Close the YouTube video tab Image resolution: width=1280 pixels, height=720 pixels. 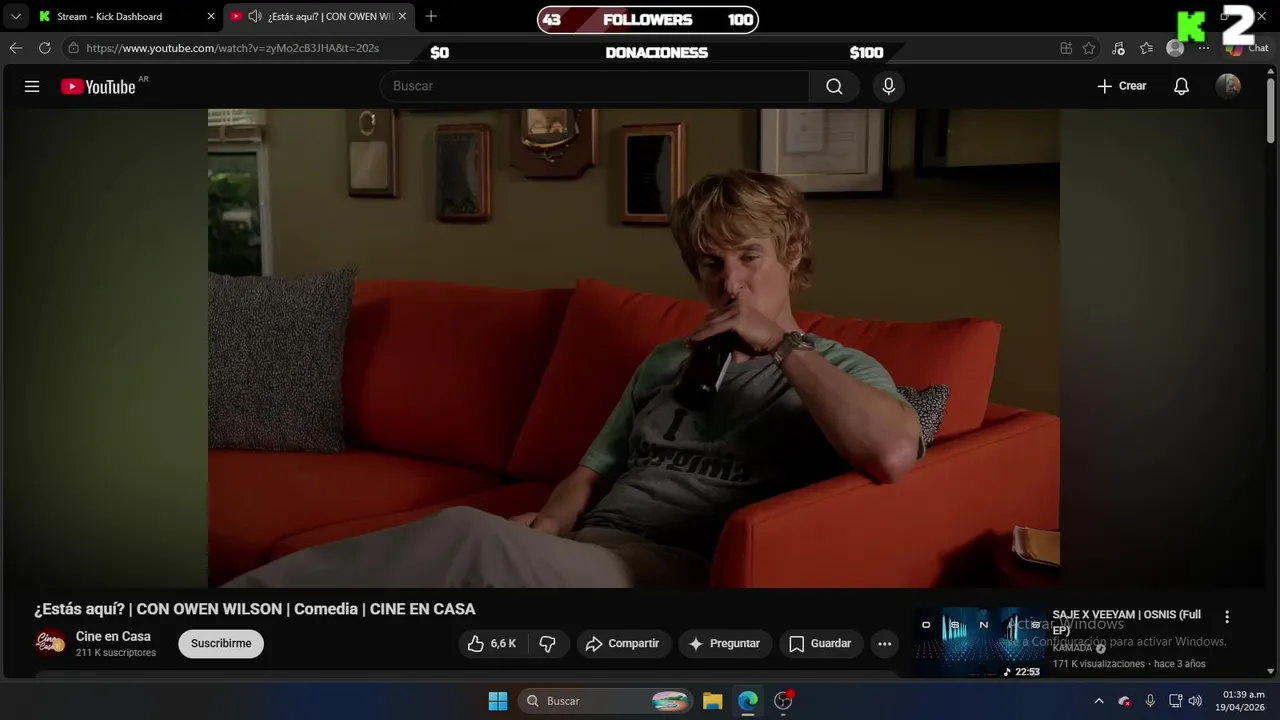(x=402, y=16)
